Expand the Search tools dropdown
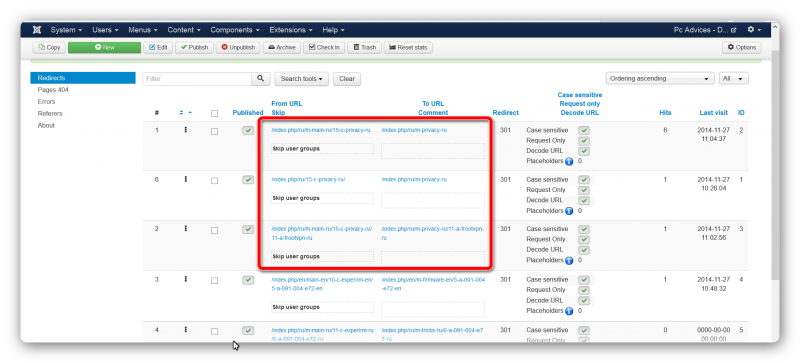The image size is (800, 363). pyautogui.click(x=302, y=79)
